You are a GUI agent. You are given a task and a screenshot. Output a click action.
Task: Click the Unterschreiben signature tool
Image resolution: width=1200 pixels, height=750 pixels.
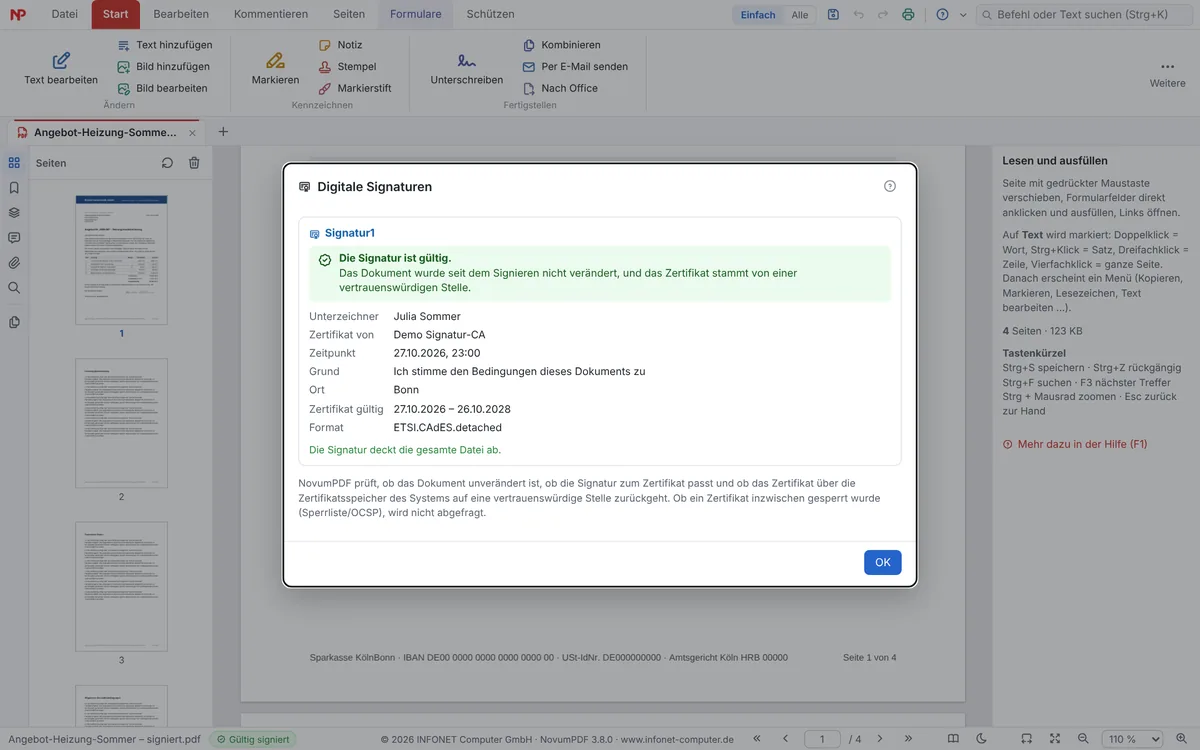466,68
